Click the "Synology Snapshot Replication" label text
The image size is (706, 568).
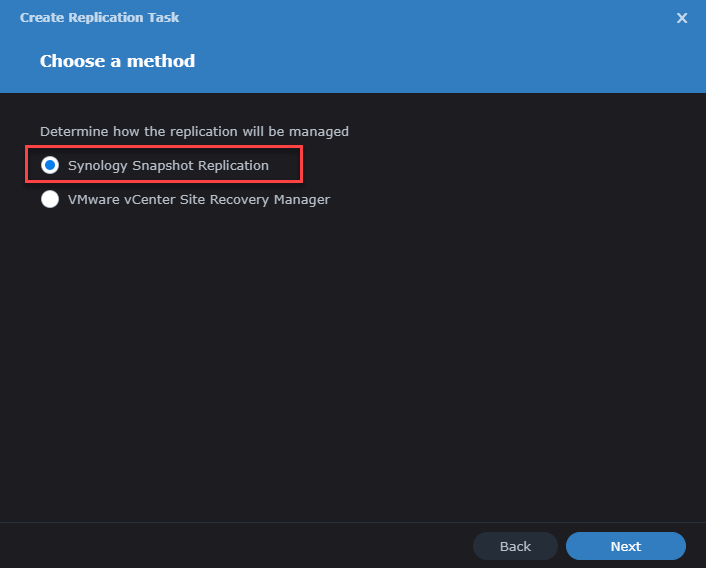pos(168,165)
